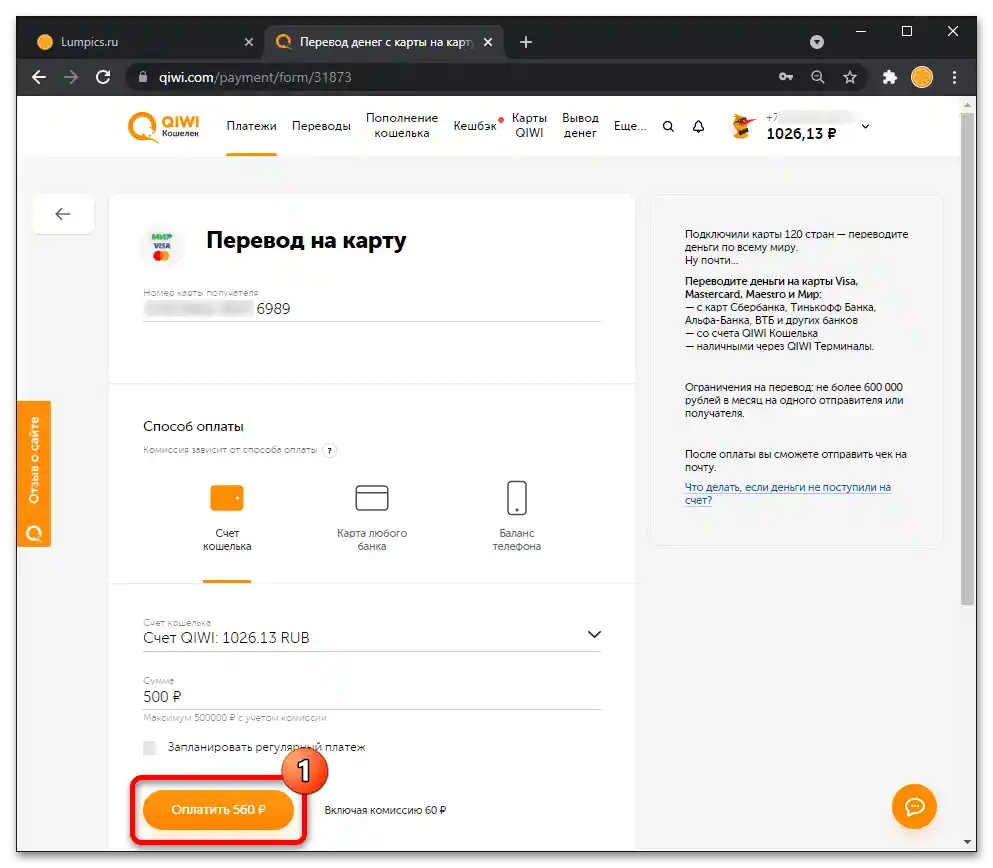Open the search magnifier icon

click(x=668, y=127)
